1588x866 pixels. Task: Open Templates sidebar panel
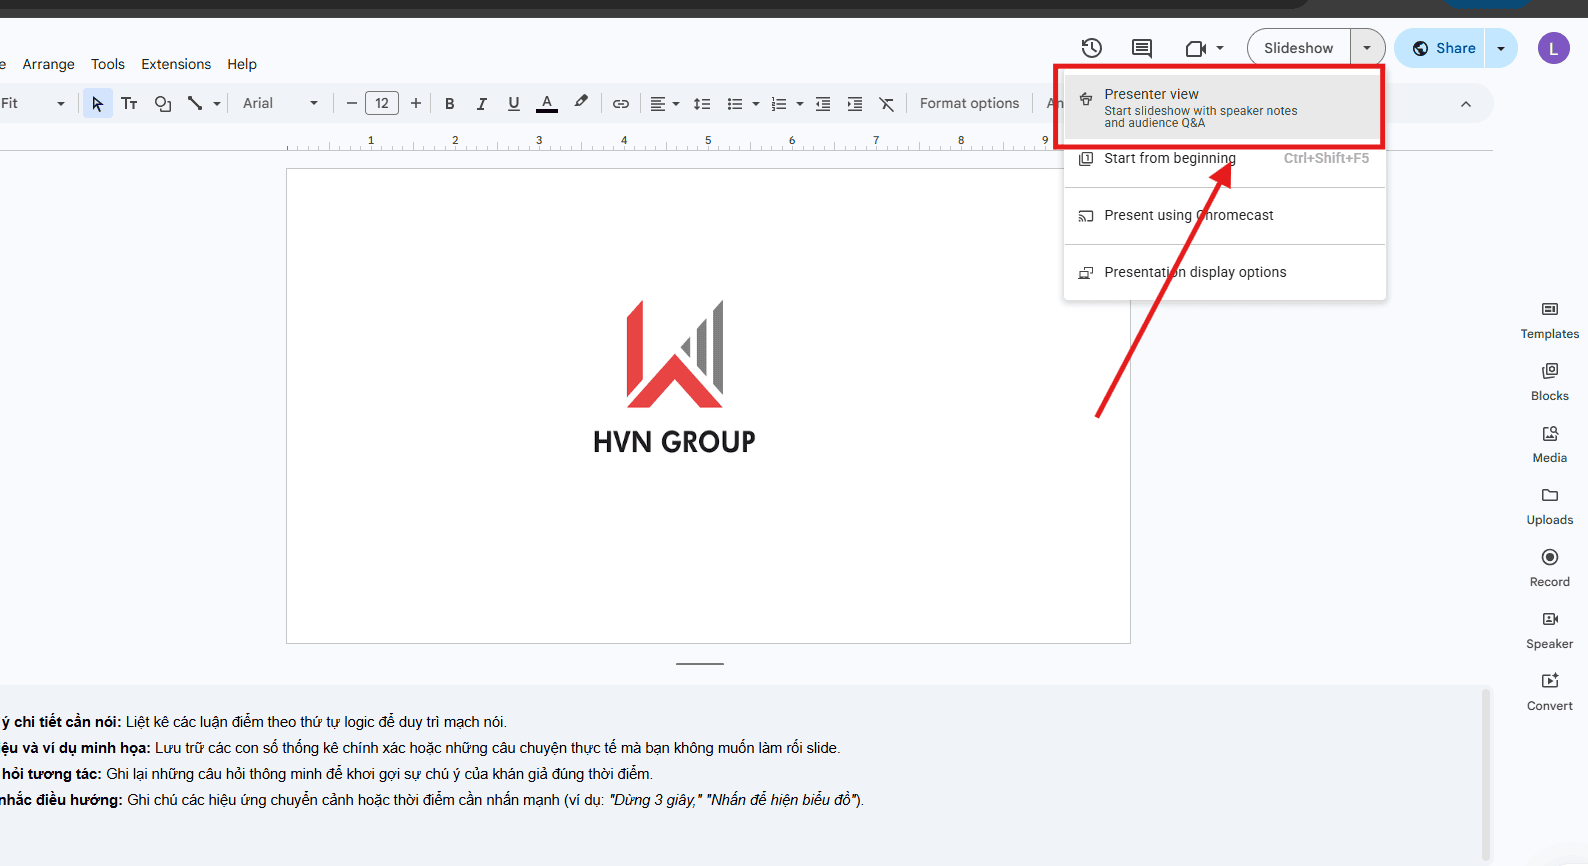pos(1549,320)
